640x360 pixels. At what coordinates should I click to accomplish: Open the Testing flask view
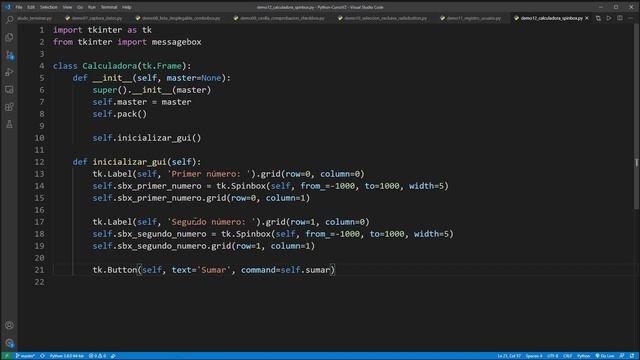9,124
